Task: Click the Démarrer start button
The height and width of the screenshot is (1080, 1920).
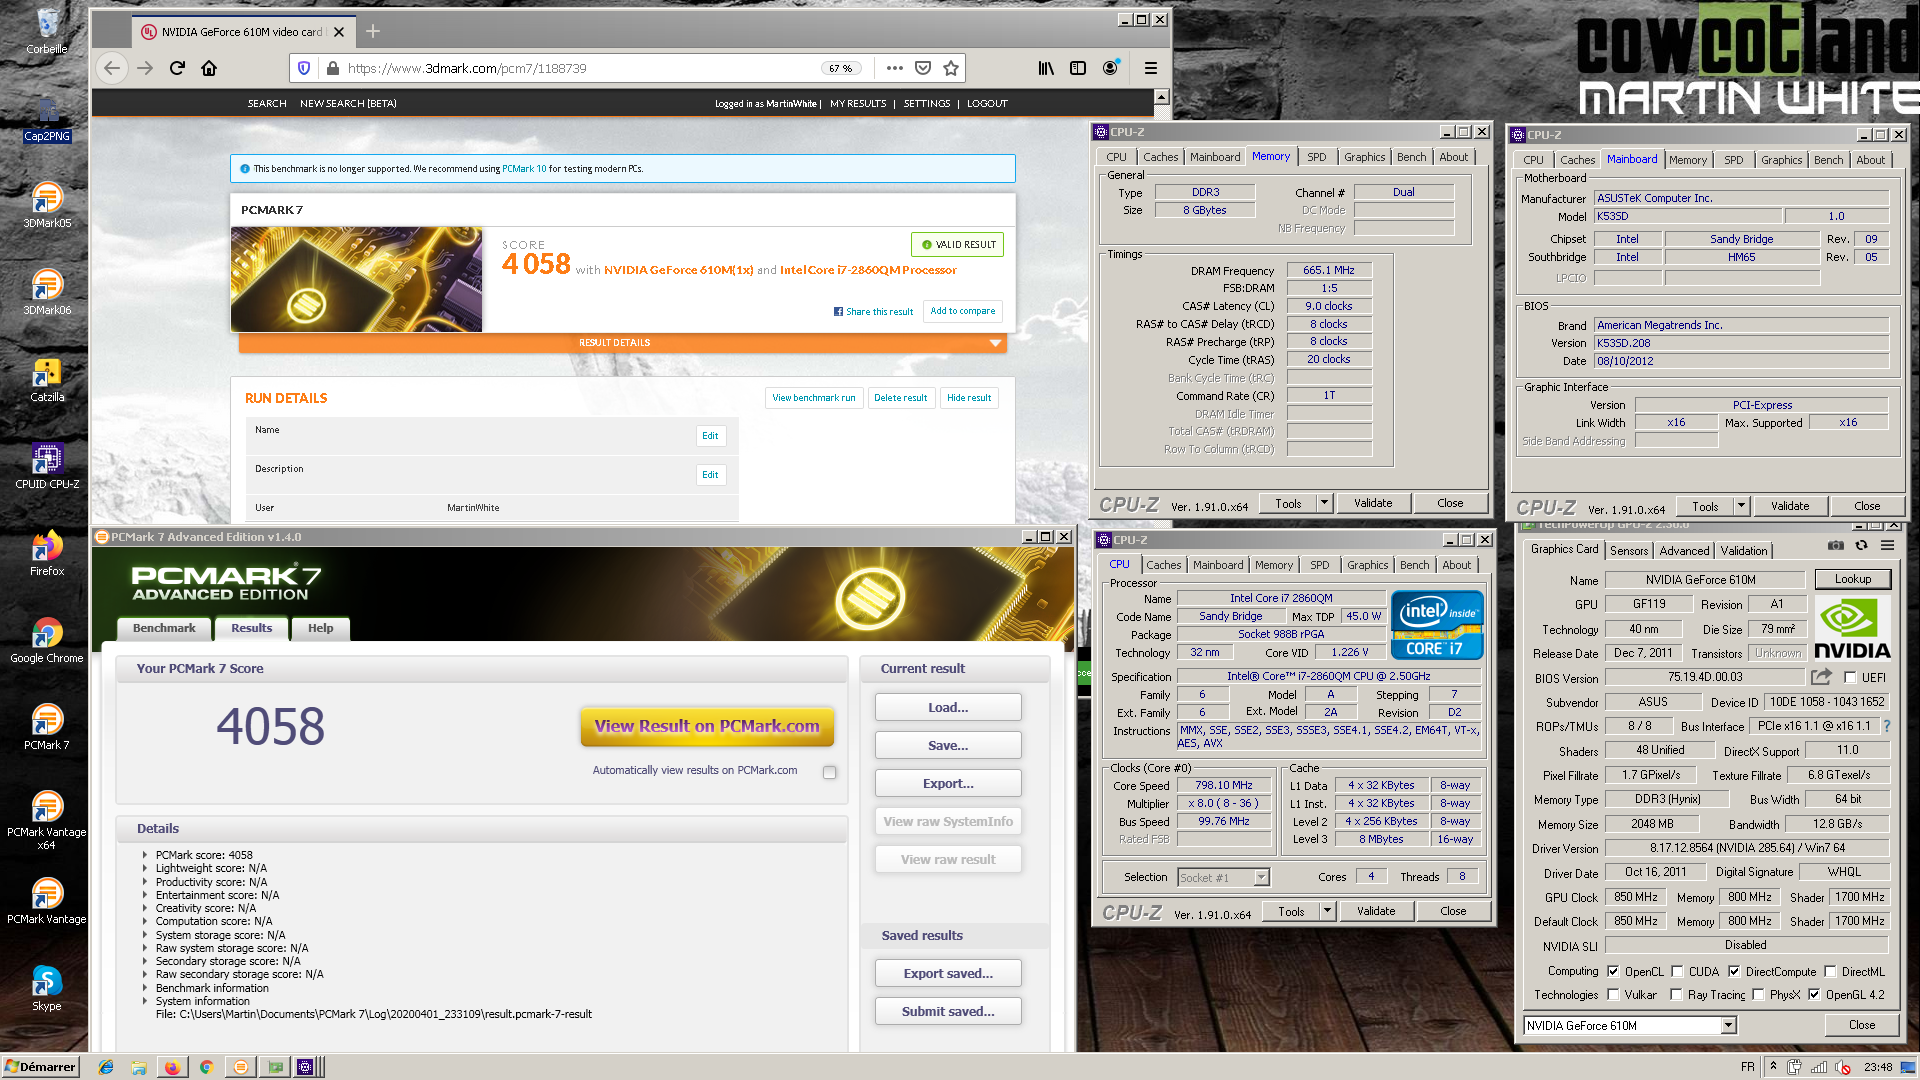Action: pyautogui.click(x=40, y=1067)
